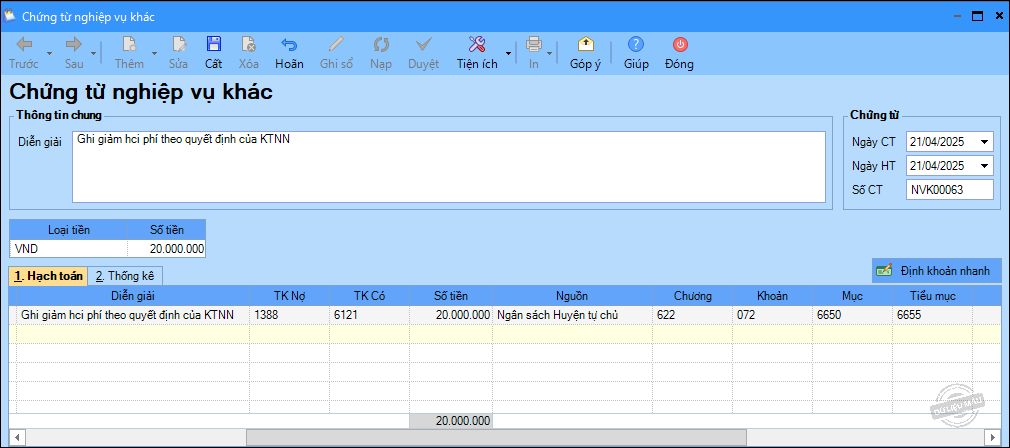
Task: Click the app icon in title bar
Action: coord(10,16)
